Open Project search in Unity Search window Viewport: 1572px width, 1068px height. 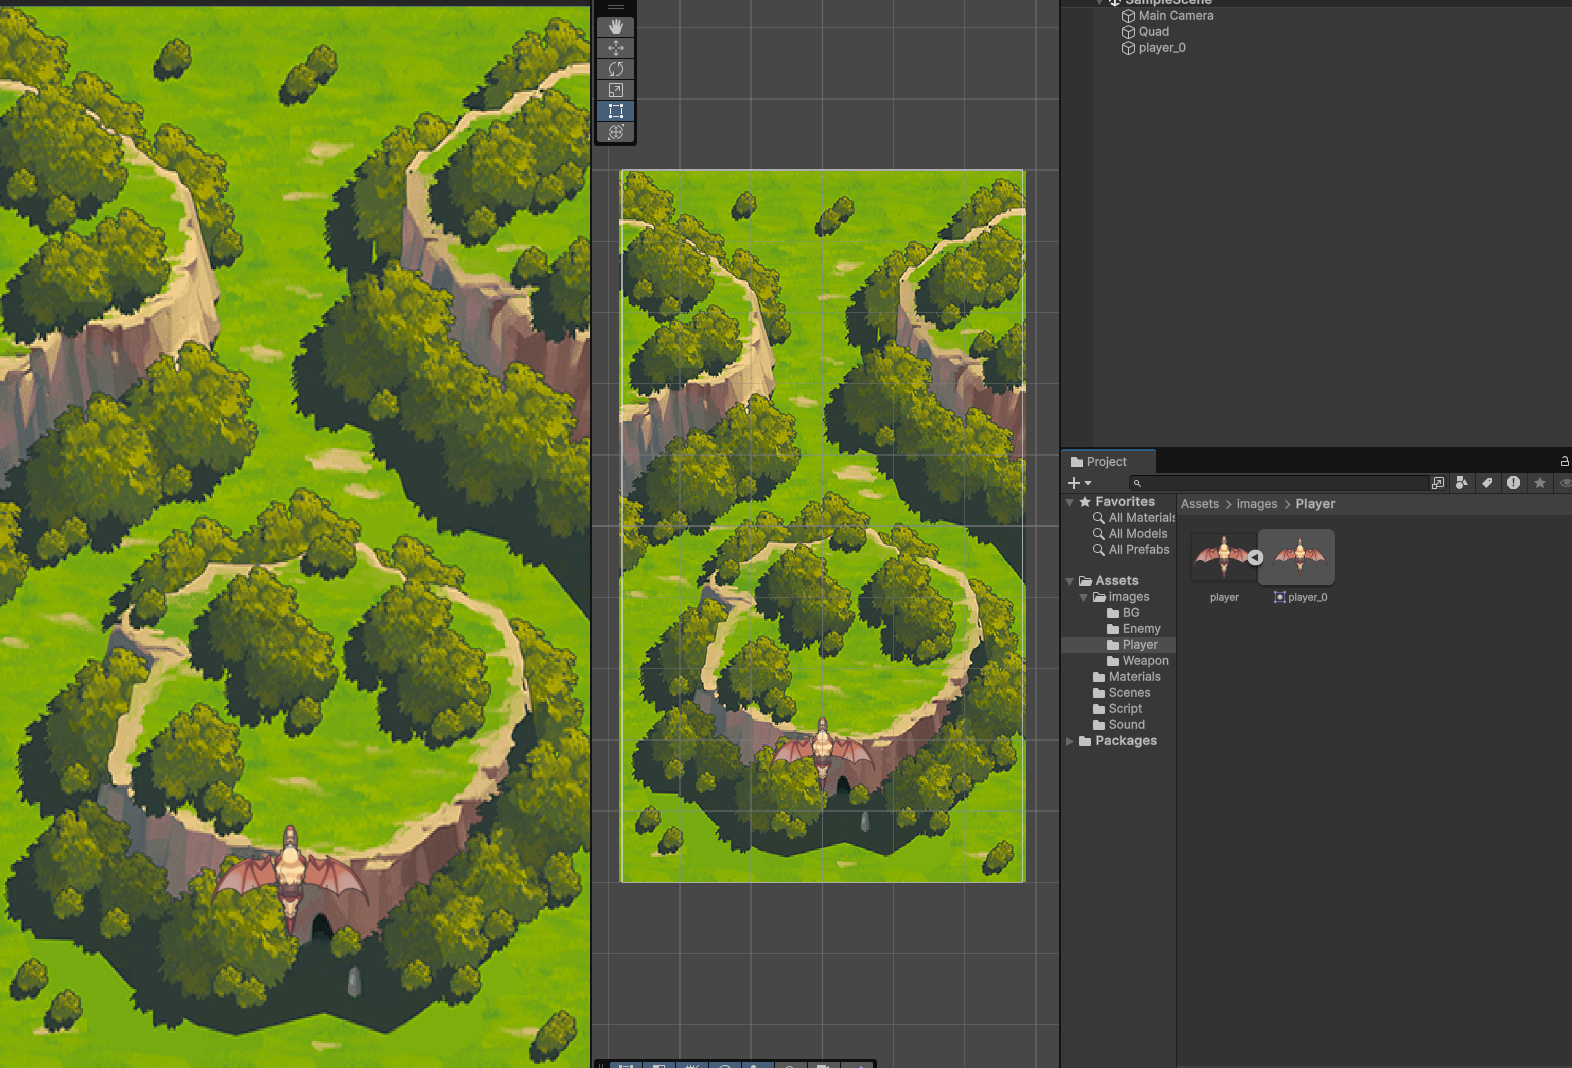[1438, 483]
